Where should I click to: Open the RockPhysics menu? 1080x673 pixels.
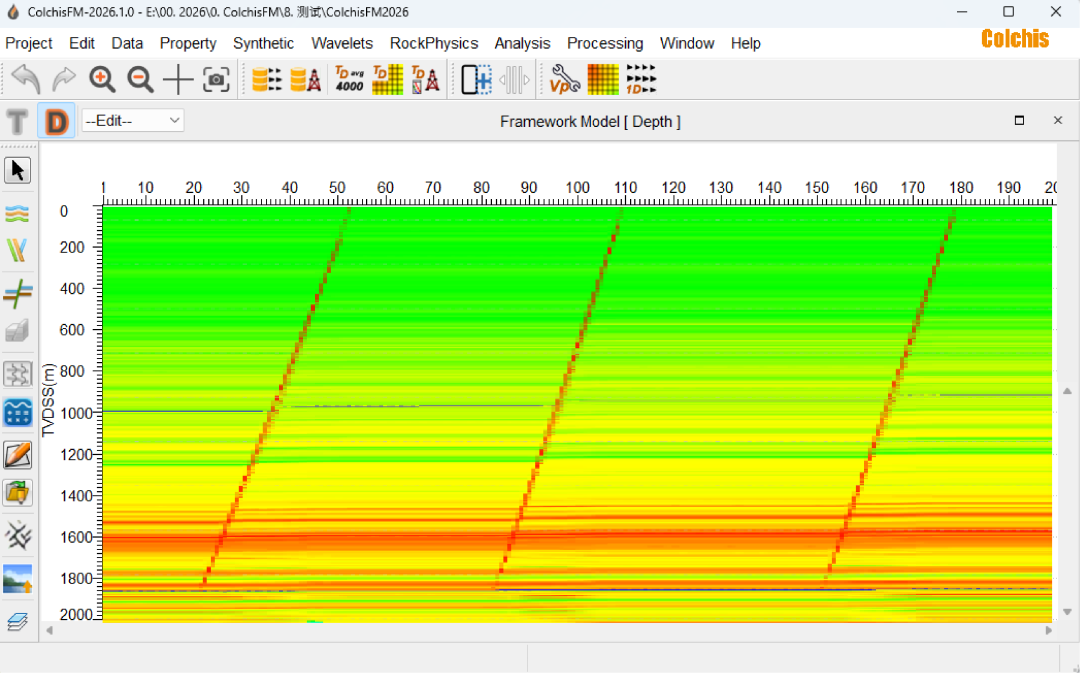pyautogui.click(x=434, y=43)
